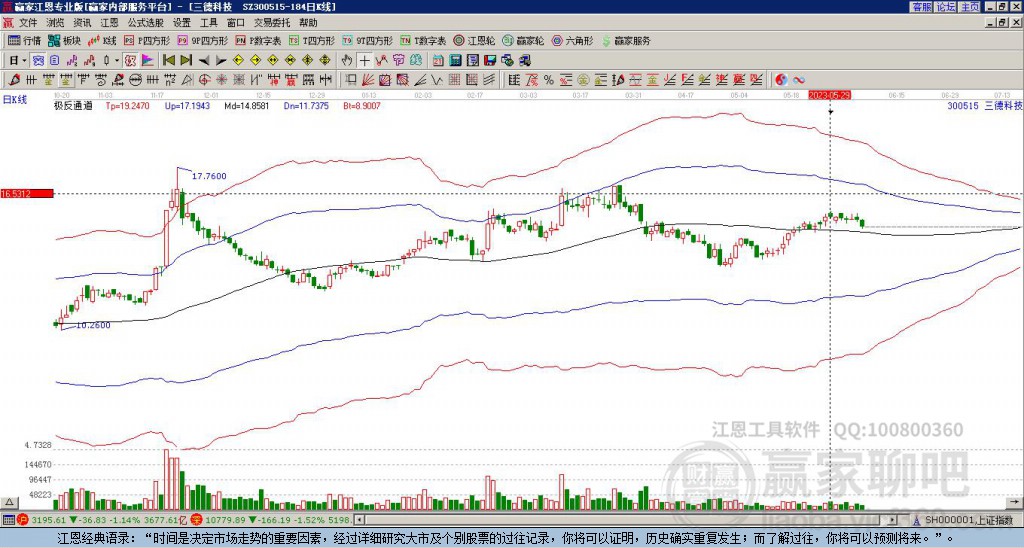Viewport: 1024px width, 548px height.
Task: Open the 浏览 menu
Action: pyautogui.click(x=56, y=23)
